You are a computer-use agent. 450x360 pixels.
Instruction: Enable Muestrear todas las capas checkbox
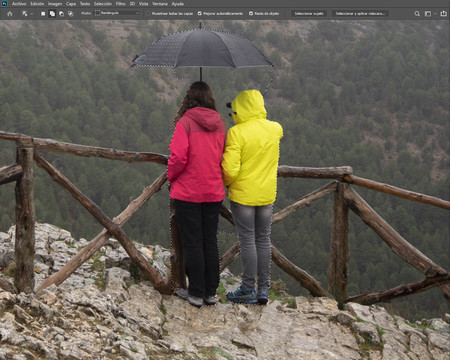[149, 14]
